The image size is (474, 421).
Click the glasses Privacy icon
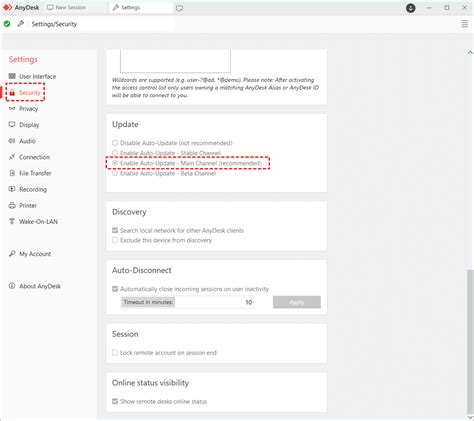point(12,108)
